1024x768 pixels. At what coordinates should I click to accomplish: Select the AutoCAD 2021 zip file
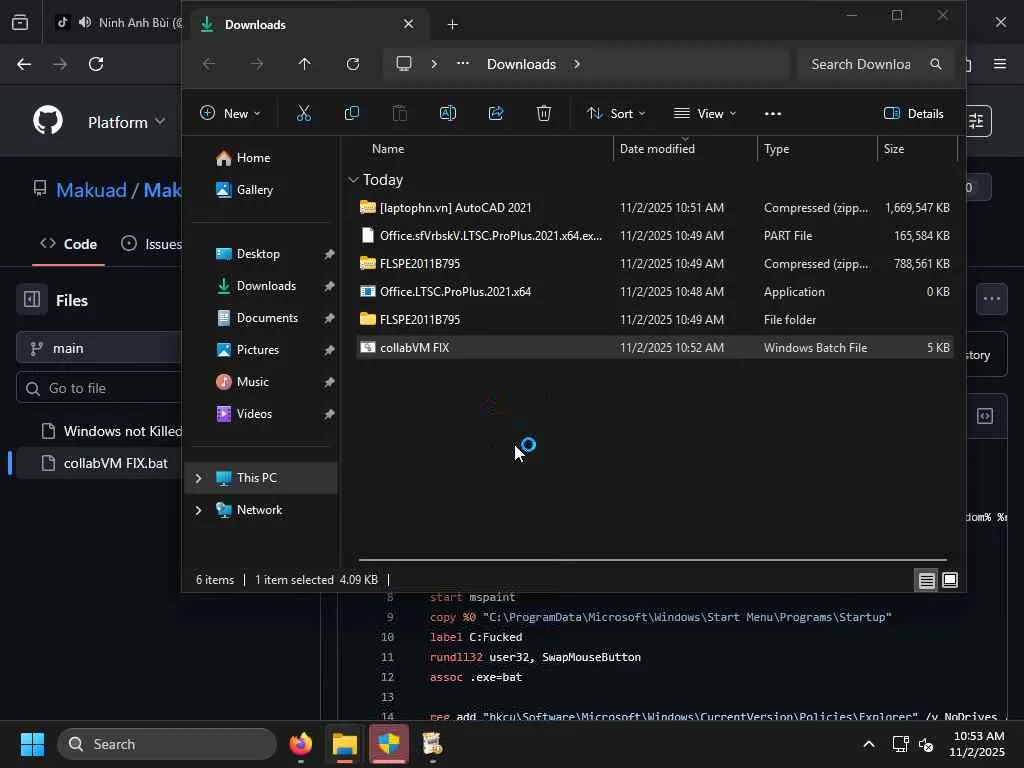click(x=655, y=208)
